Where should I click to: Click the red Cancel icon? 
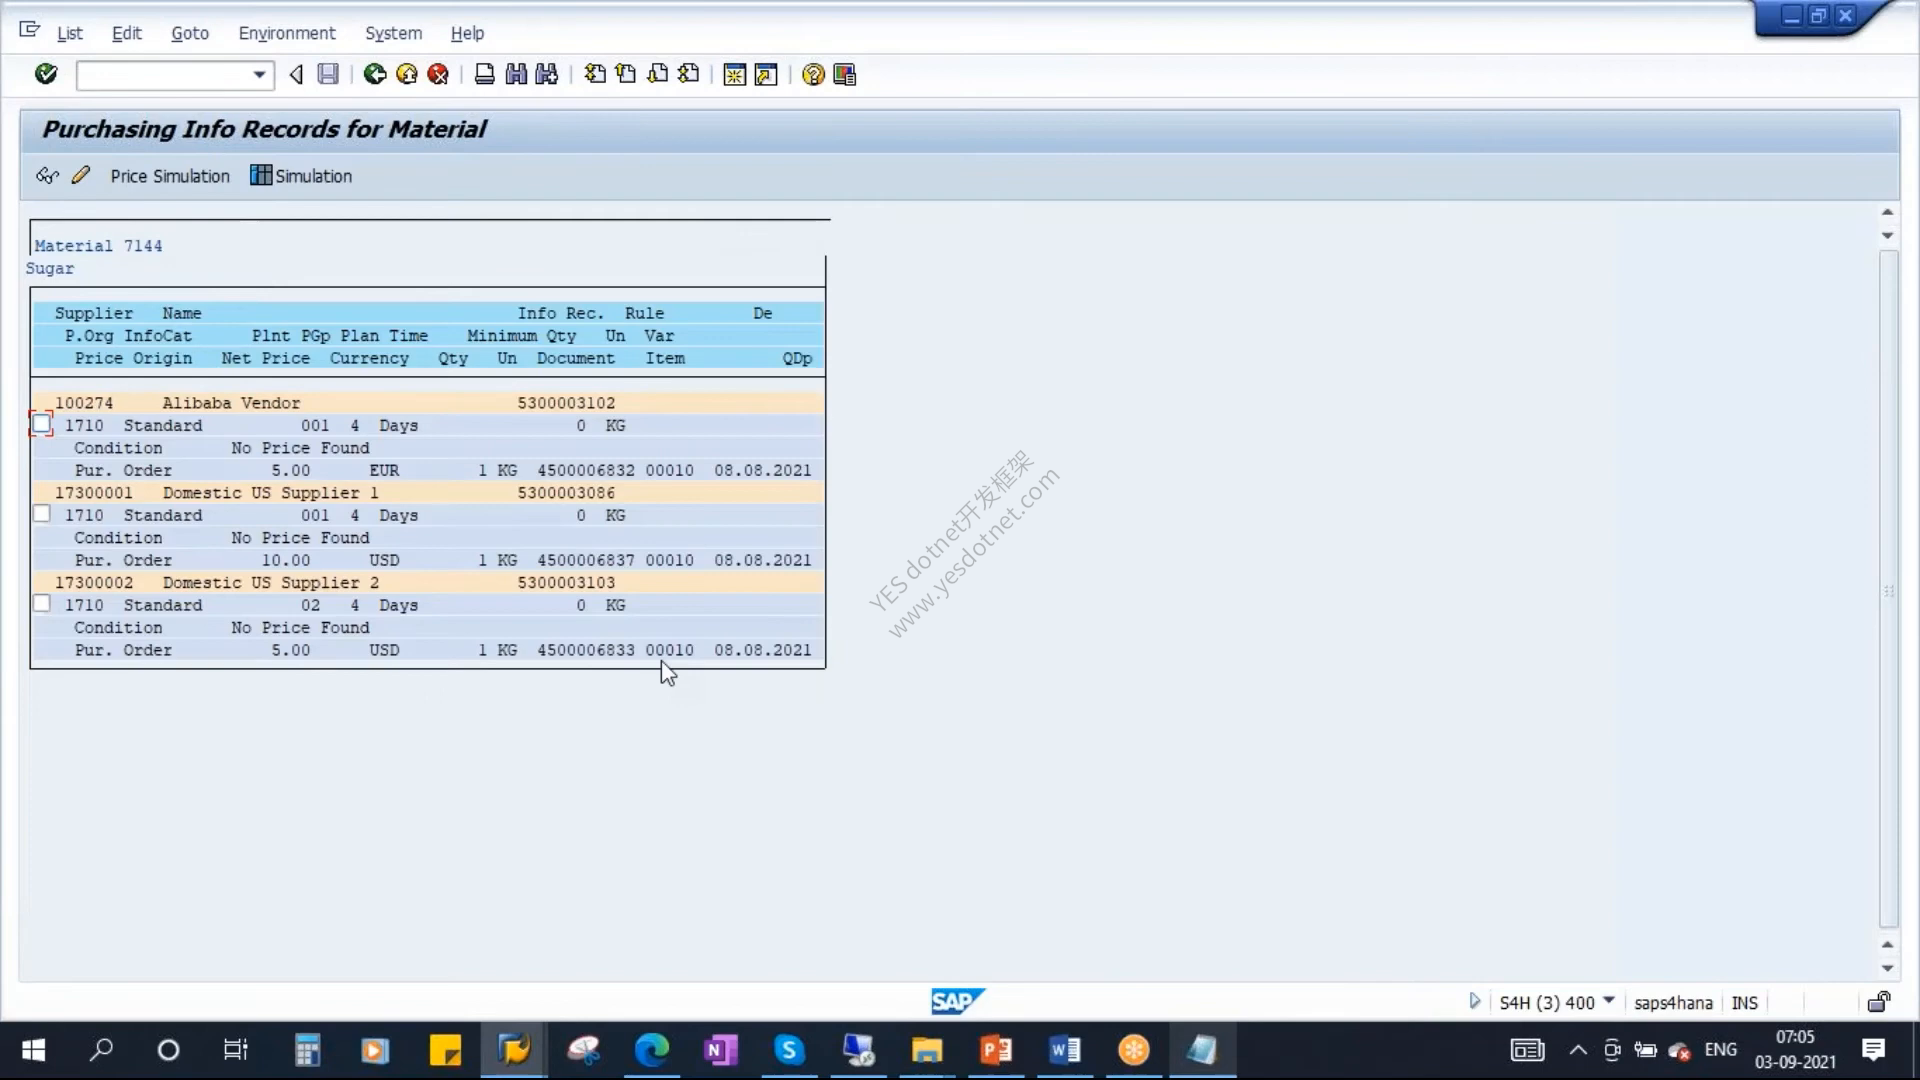point(438,74)
